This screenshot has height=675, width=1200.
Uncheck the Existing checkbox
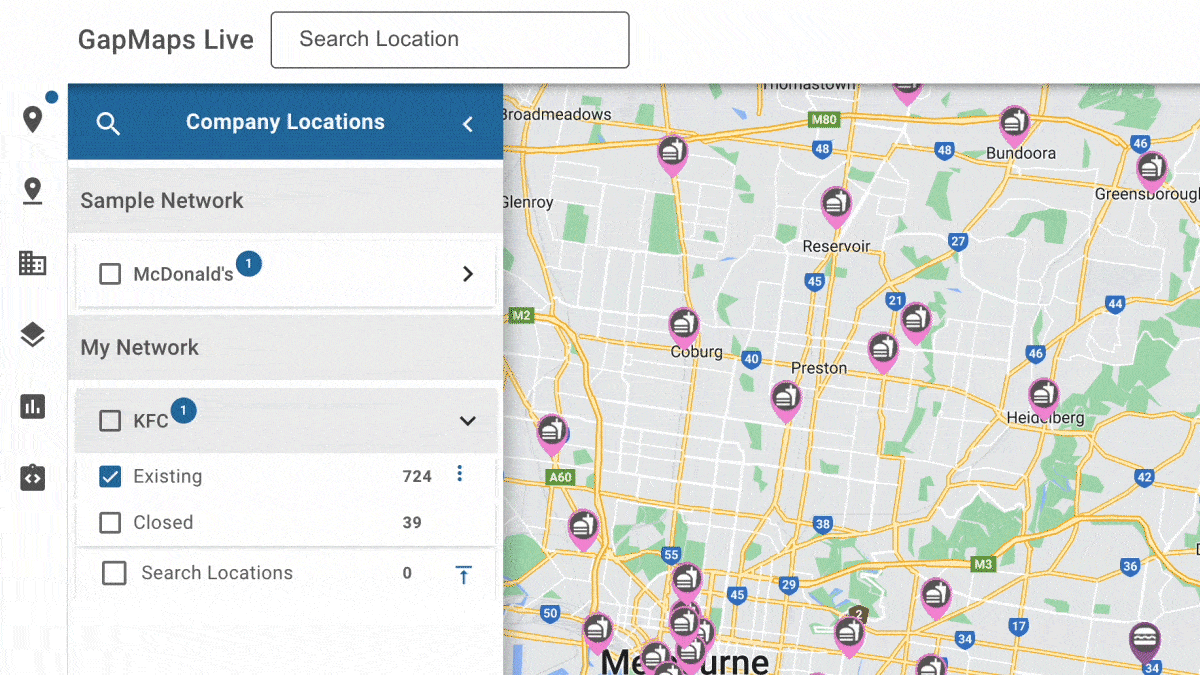(110, 476)
